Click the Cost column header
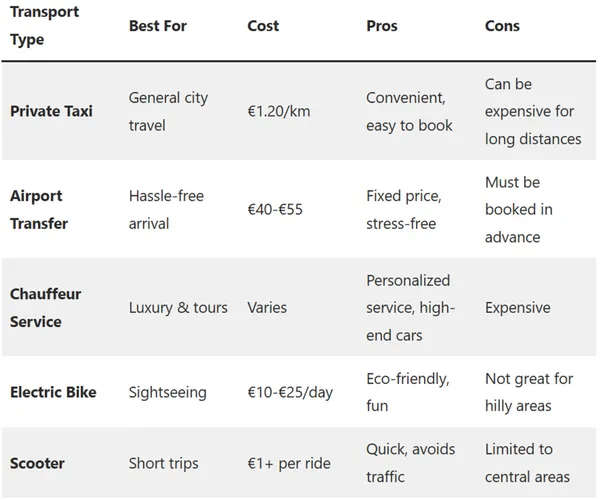The image size is (600, 500). [264, 26]
